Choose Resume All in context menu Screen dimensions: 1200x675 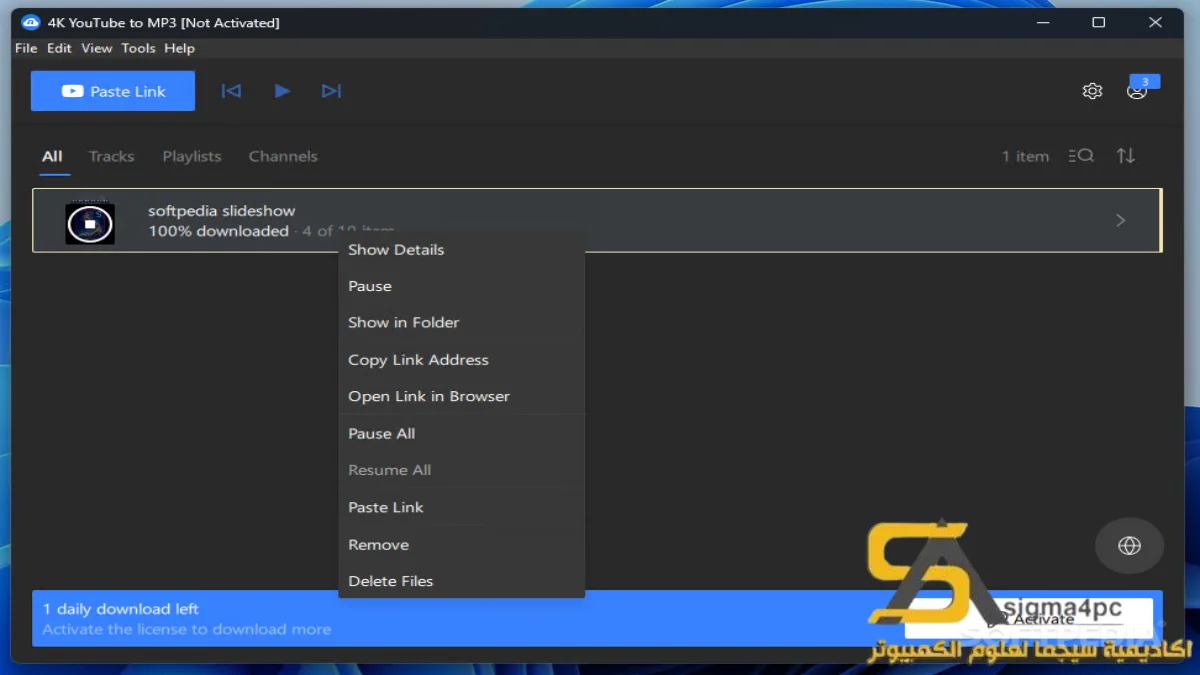(461, 470)
